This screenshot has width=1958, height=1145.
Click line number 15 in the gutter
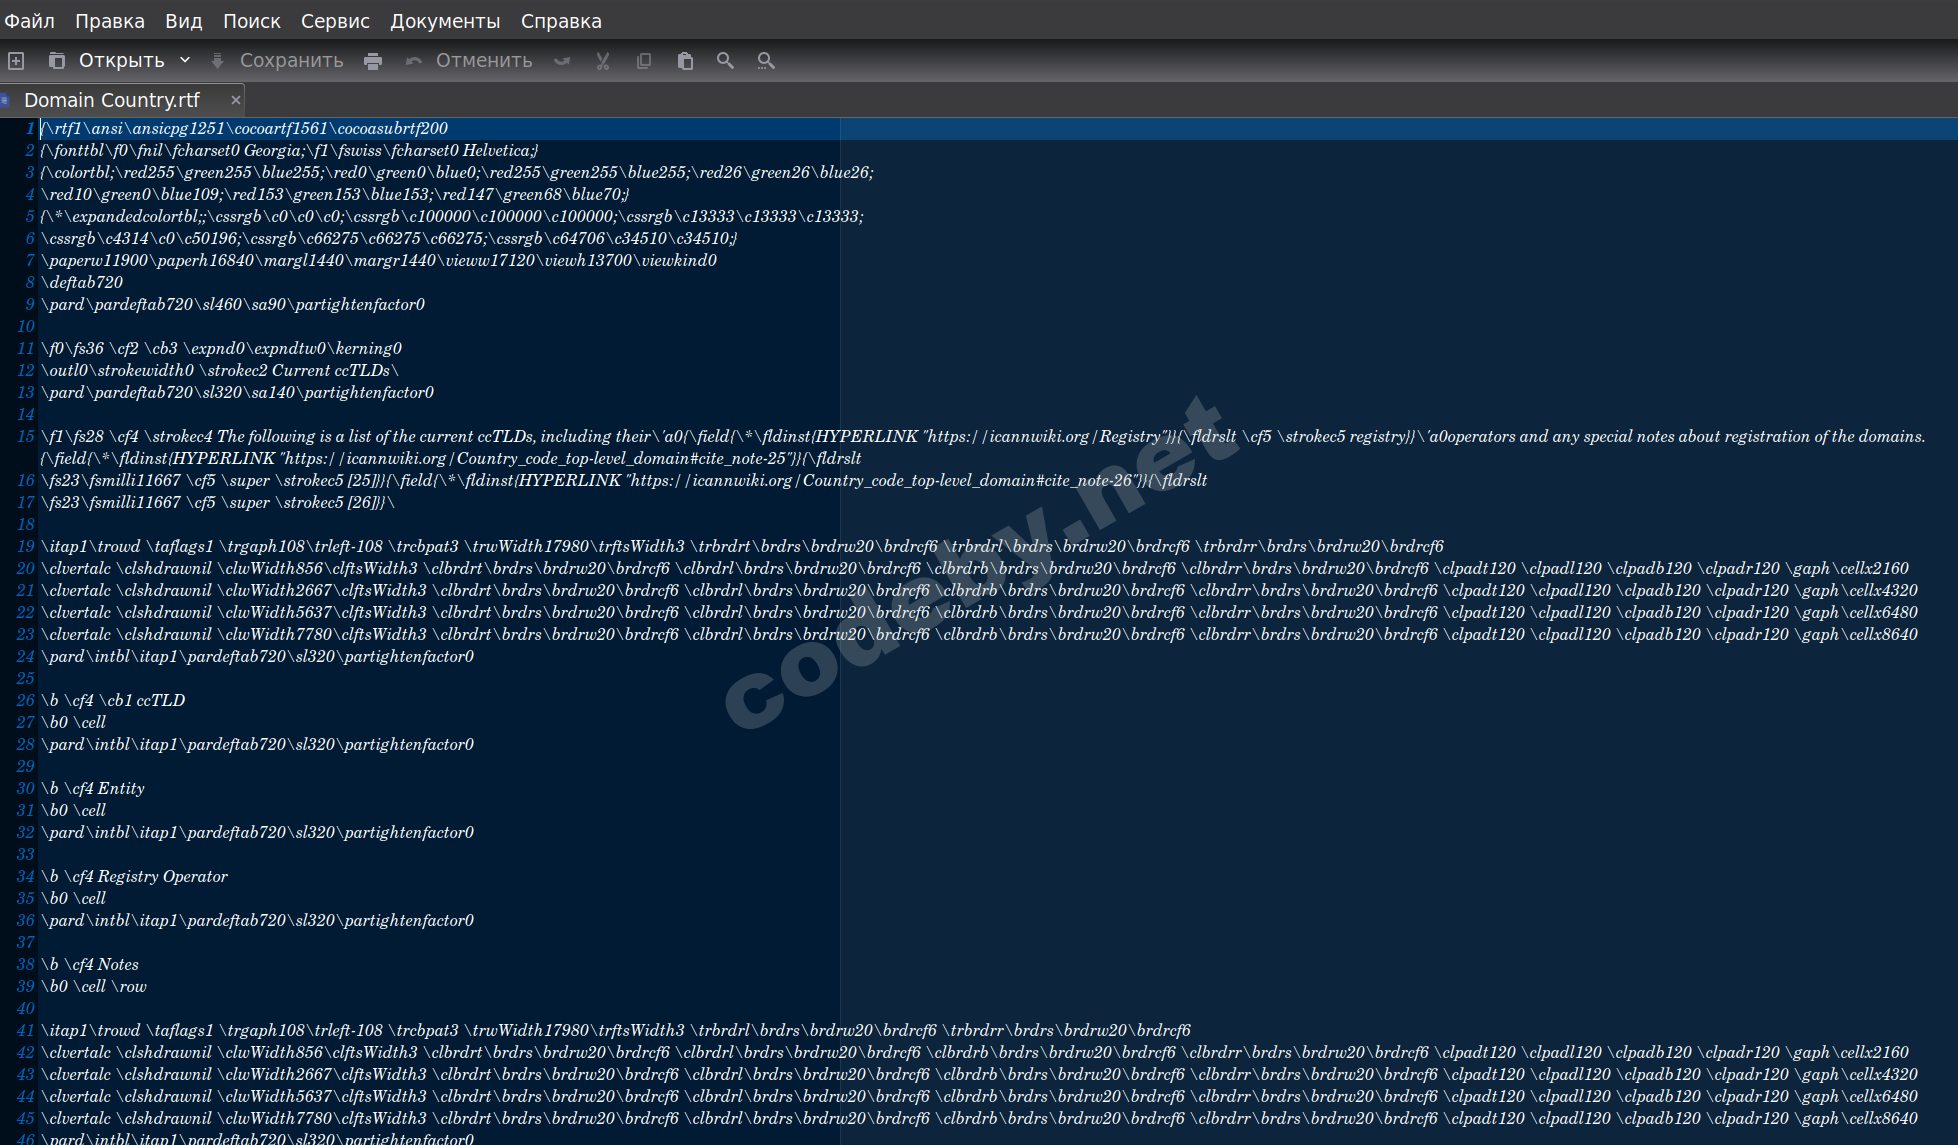coord(26,436)
